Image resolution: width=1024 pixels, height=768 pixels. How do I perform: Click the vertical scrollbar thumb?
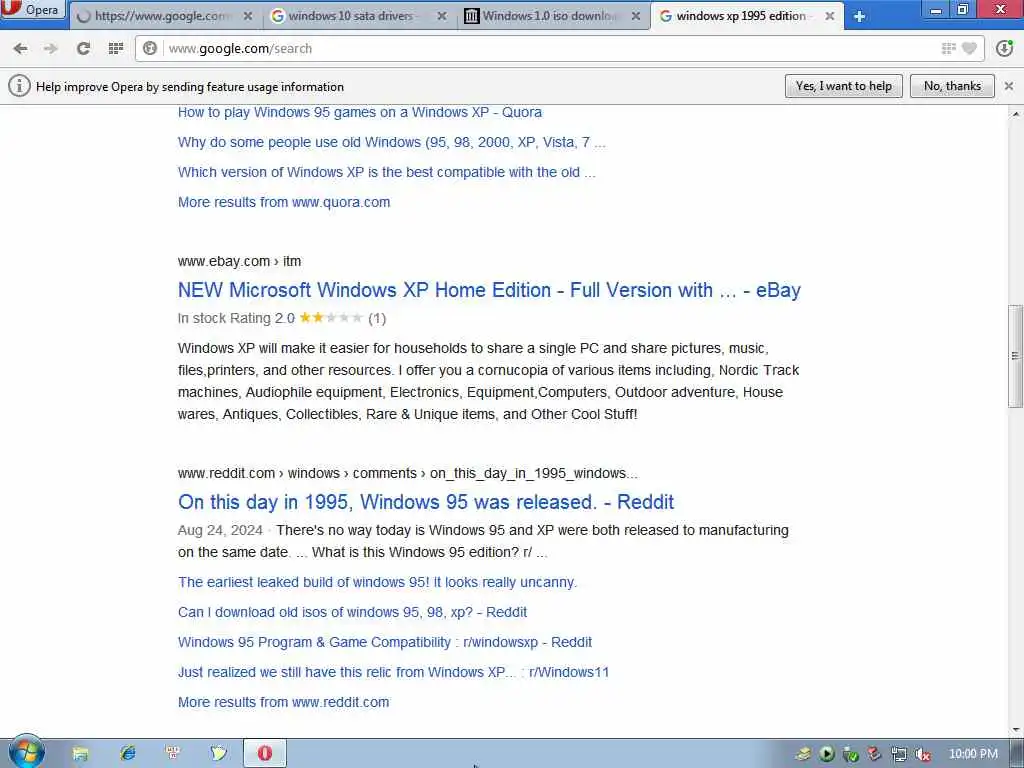point(1015,356)
